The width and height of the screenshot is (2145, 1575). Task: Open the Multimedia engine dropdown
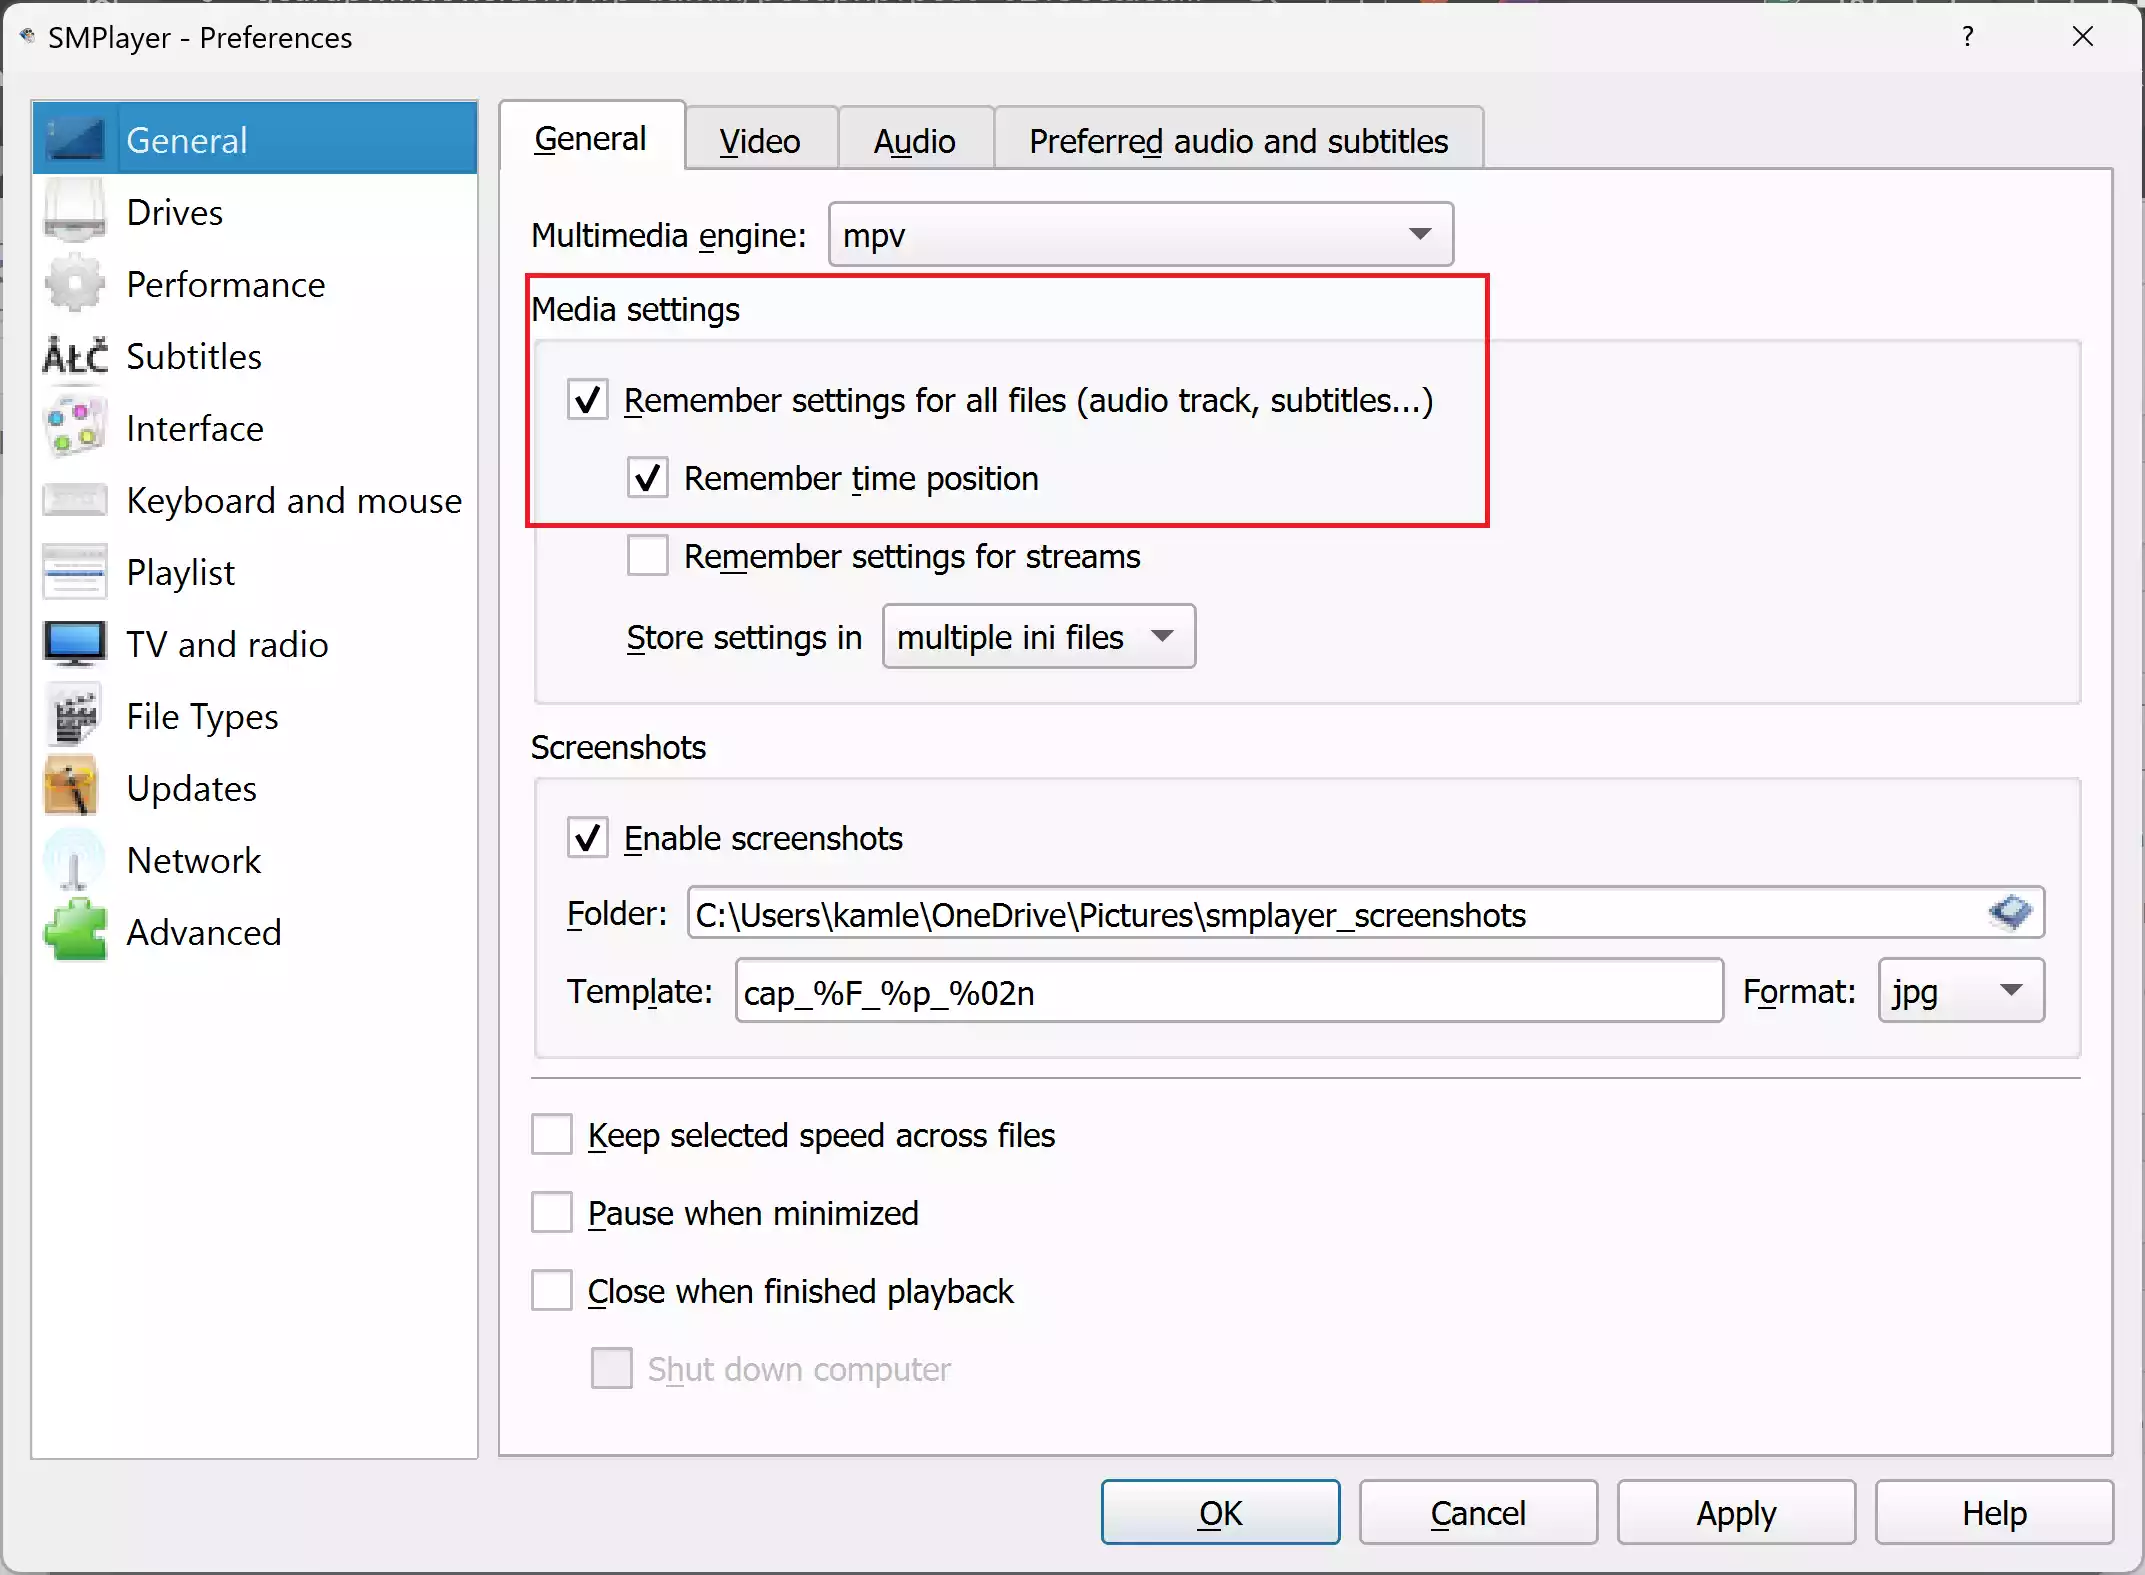tap(1139, 235)
